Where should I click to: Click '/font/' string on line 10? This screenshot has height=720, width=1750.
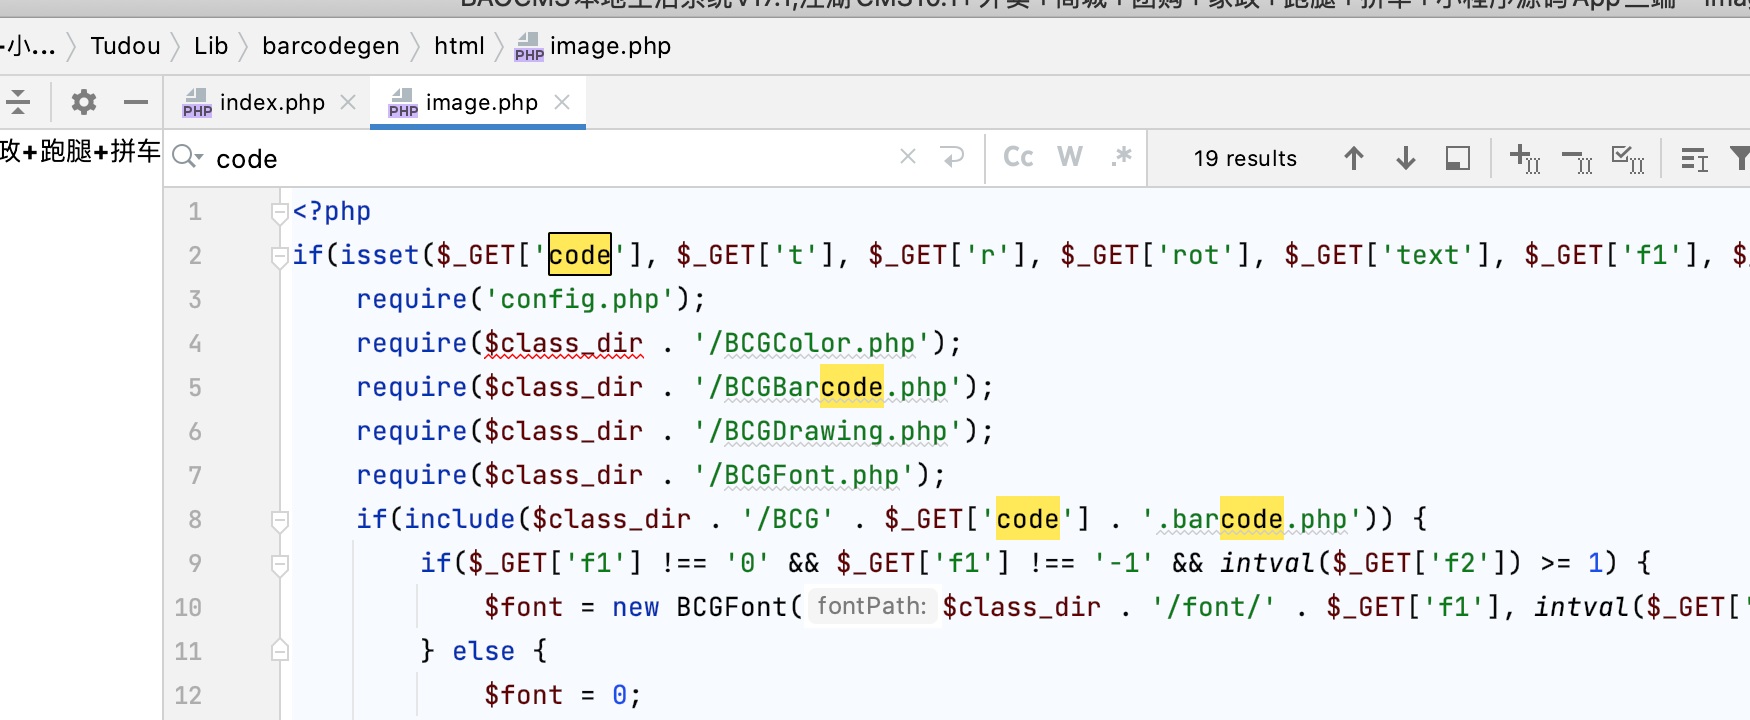[x=1213, y=607]
